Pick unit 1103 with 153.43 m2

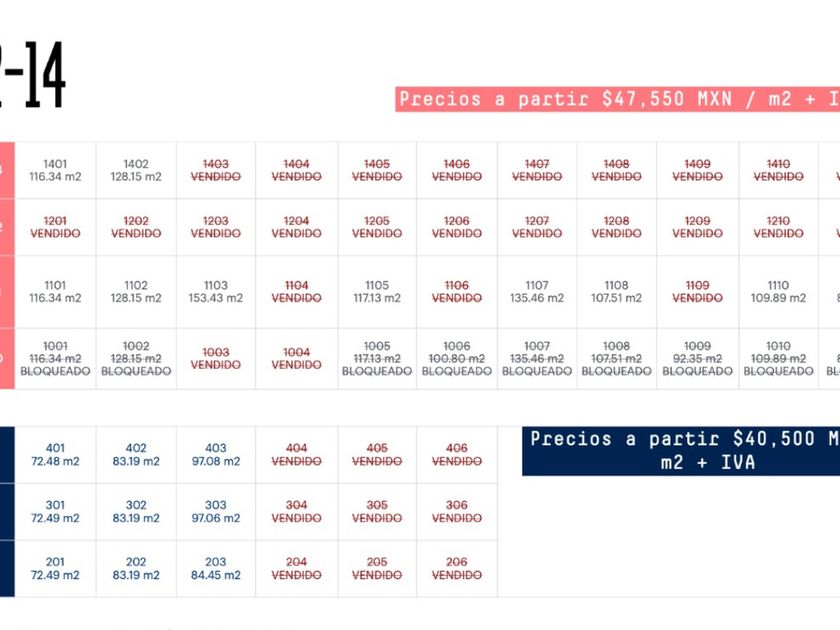(216, 291)
